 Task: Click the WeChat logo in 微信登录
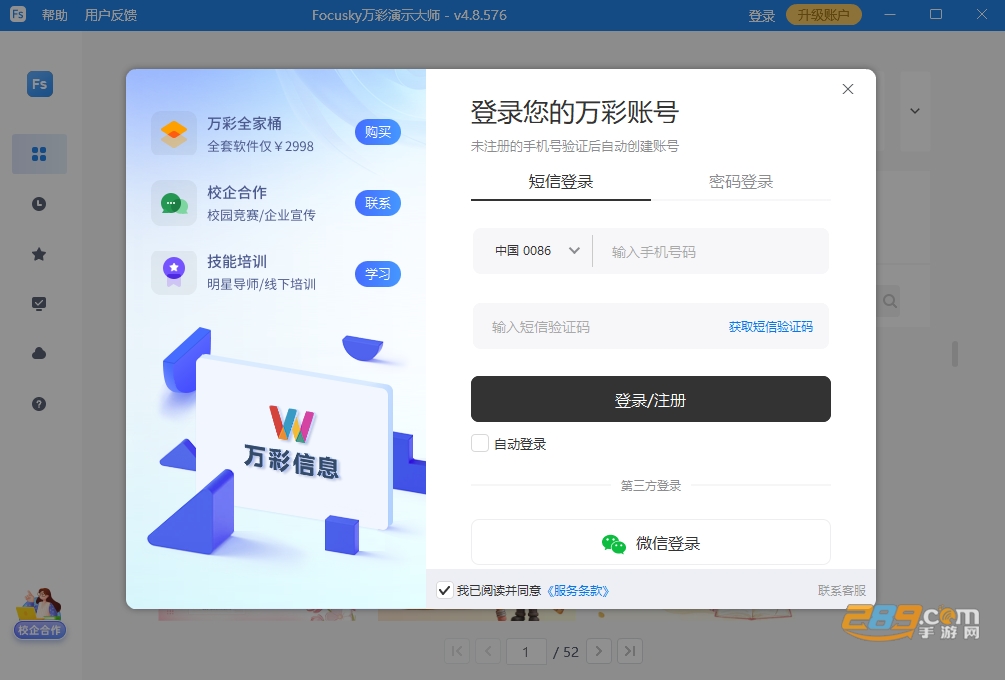click(x=613, y=543)
